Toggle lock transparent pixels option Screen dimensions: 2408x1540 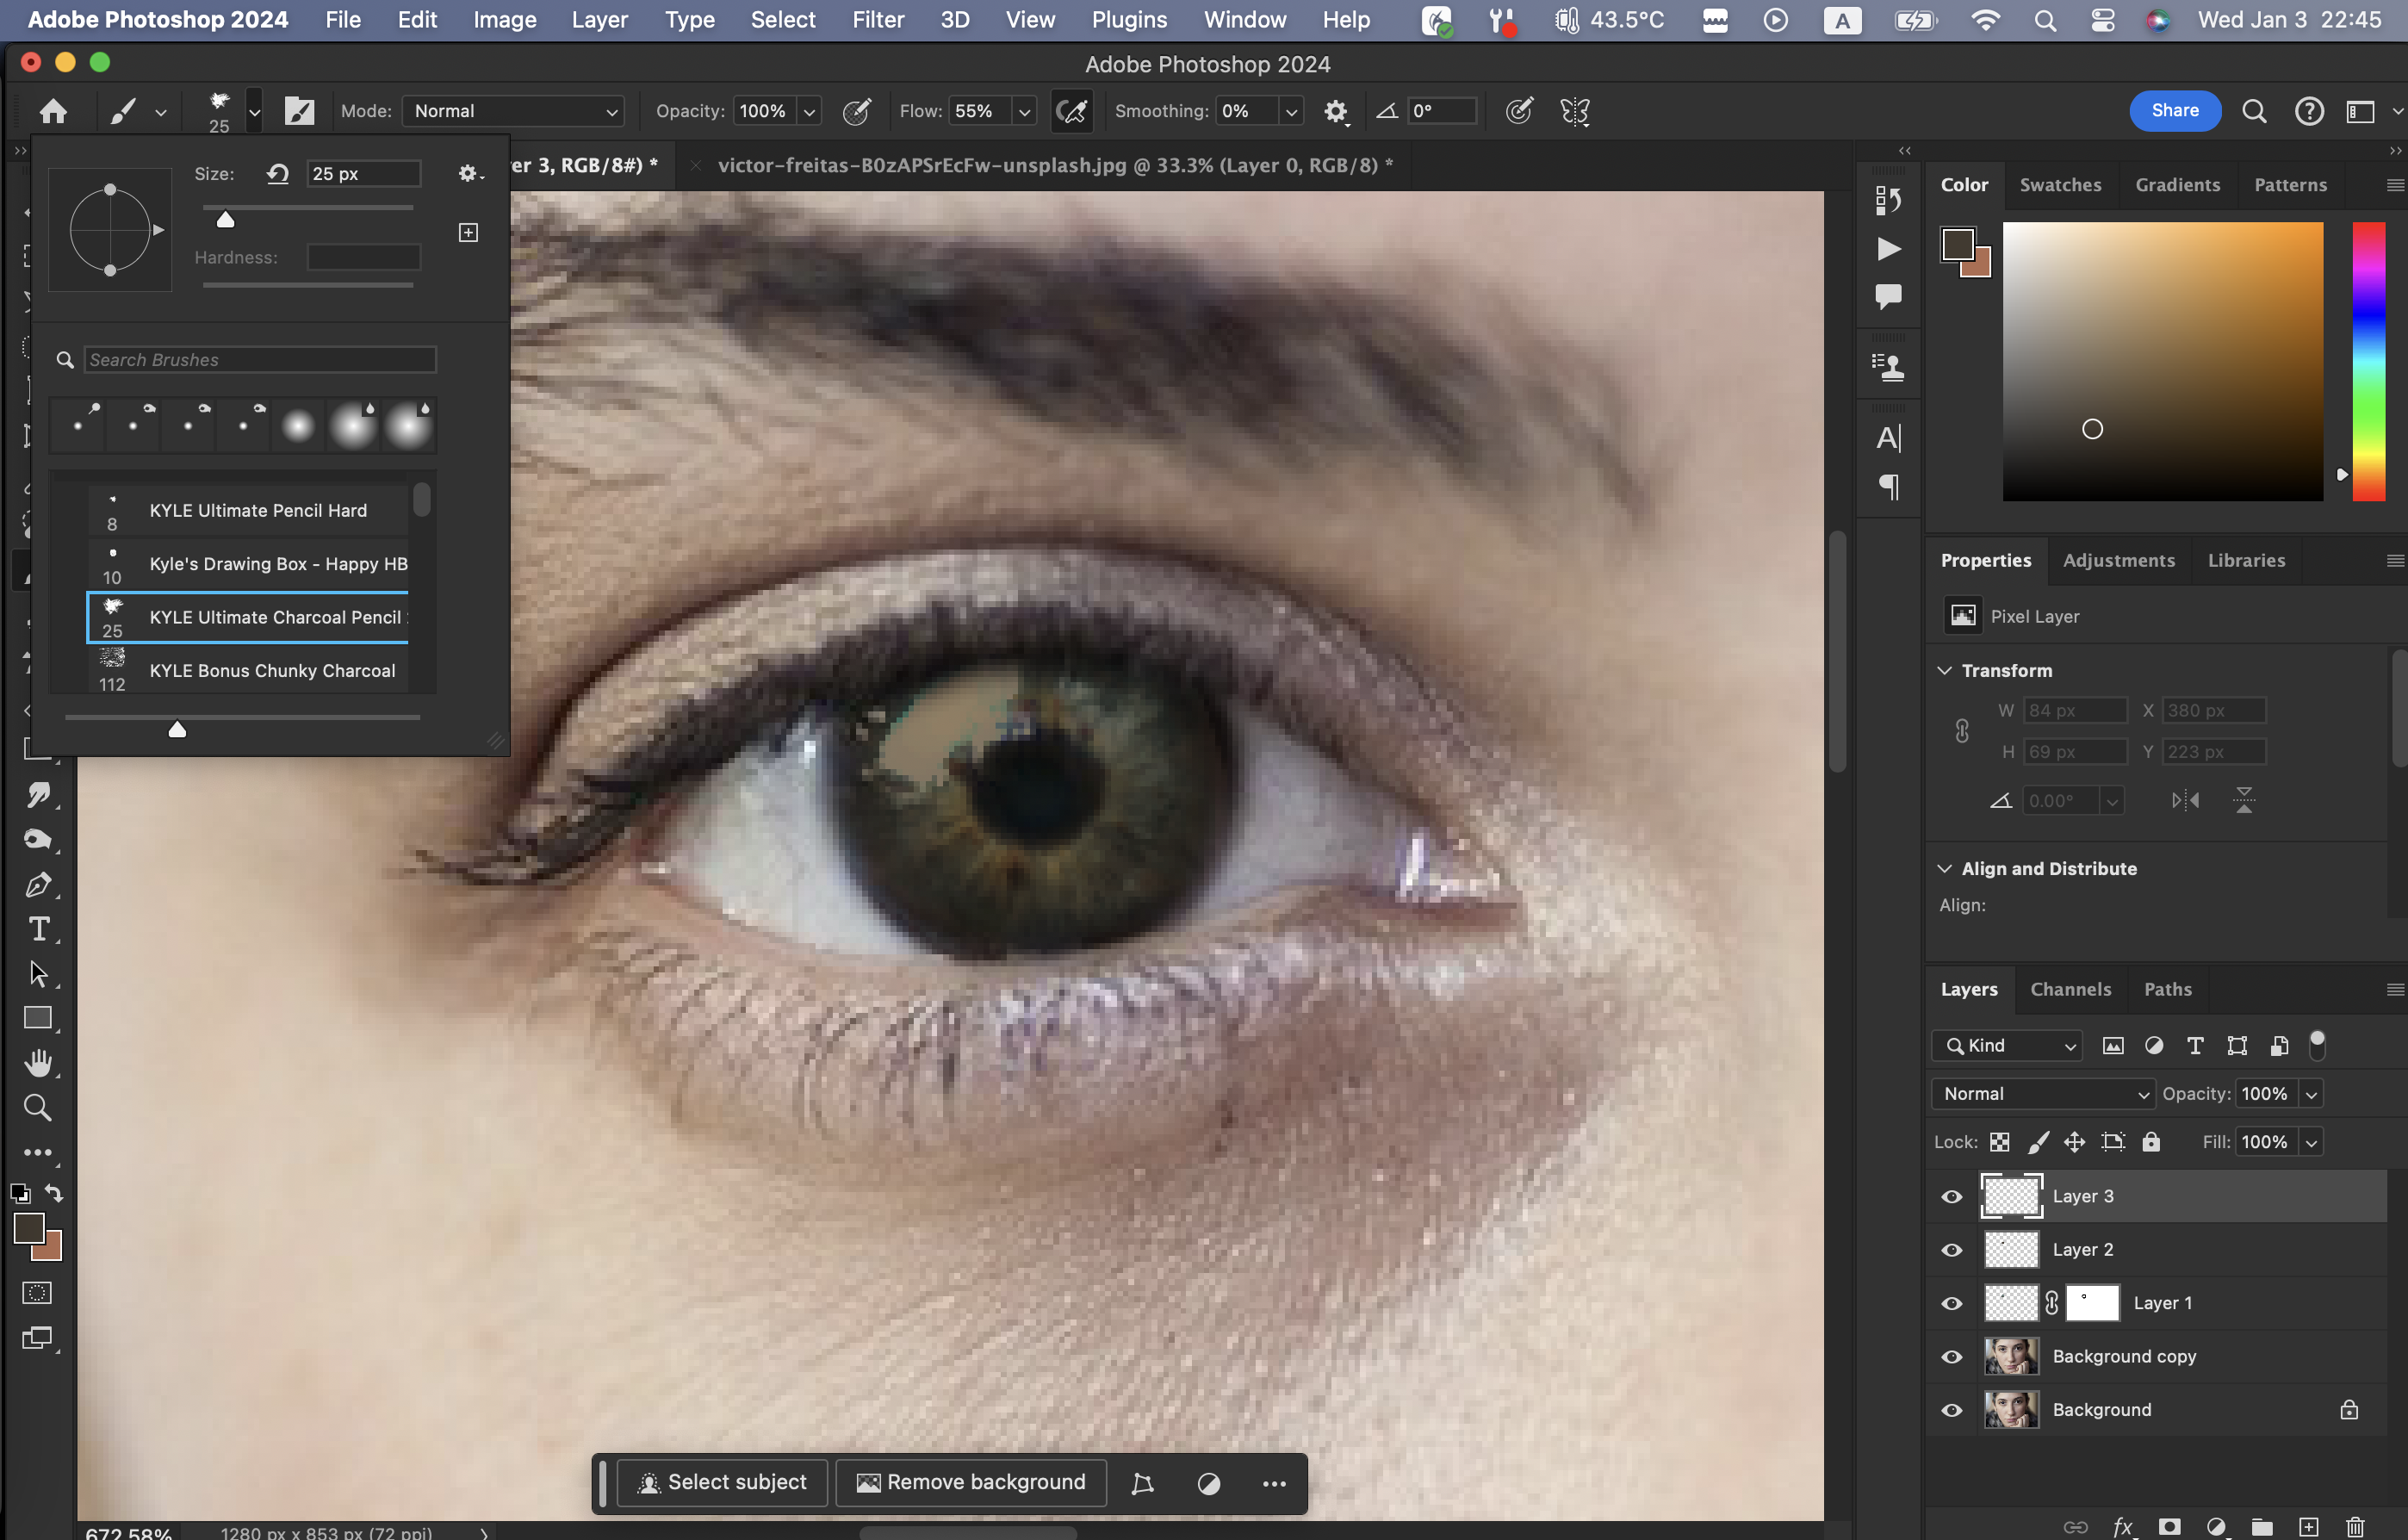(x=1999, y=1142)
